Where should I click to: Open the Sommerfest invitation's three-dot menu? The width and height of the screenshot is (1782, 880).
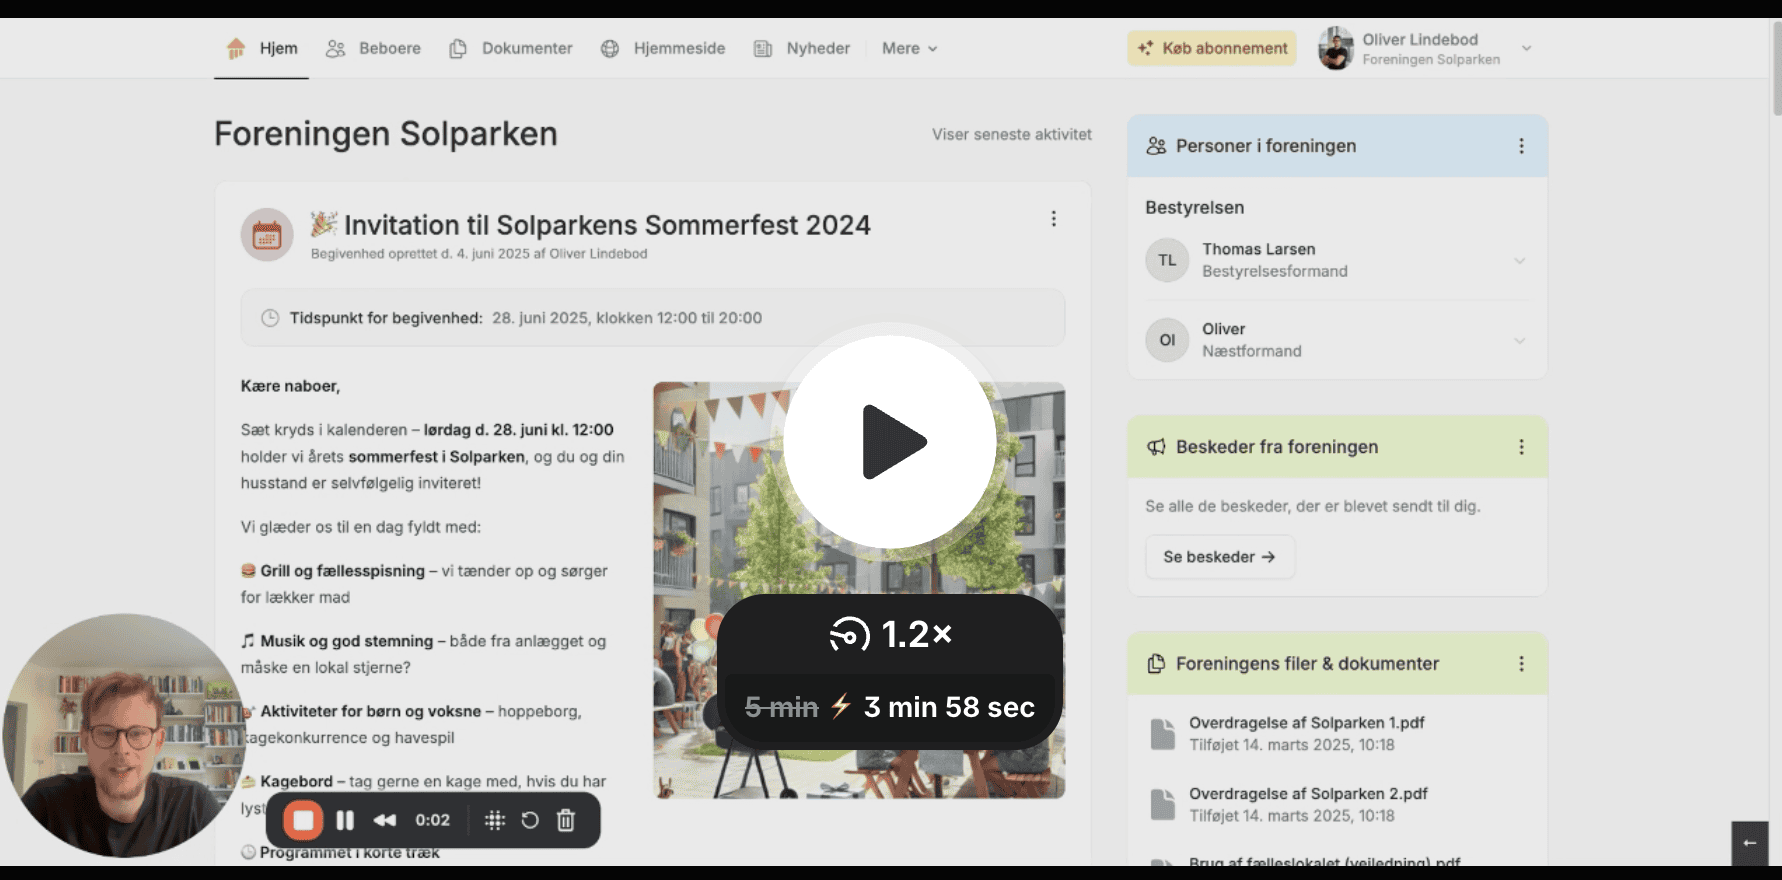[1053, 219]
